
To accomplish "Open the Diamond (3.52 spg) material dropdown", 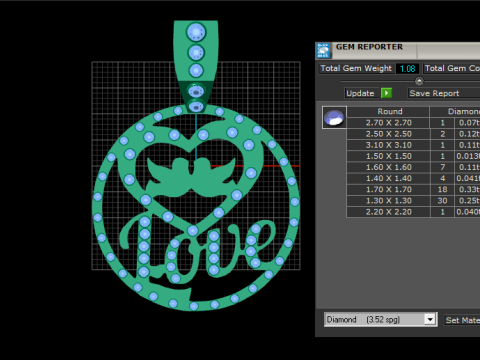I will pyautogui.click(x=380, y=320).
